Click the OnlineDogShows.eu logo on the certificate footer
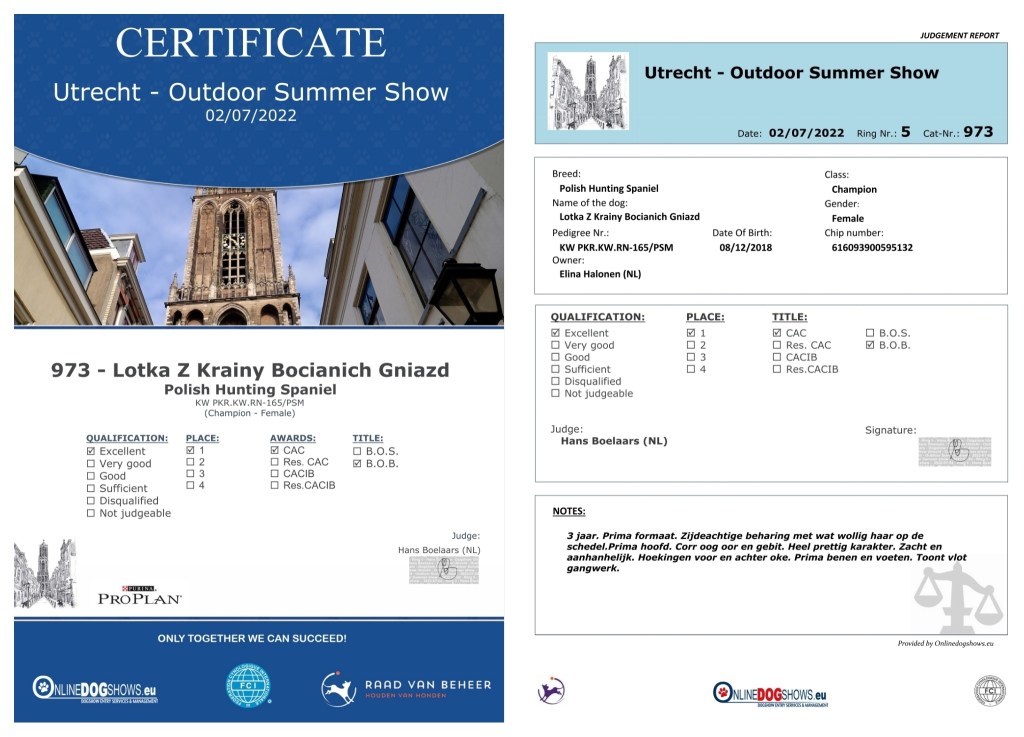Image resolution: width=1024 pixels, height=737 pixels. click(95, 688)
